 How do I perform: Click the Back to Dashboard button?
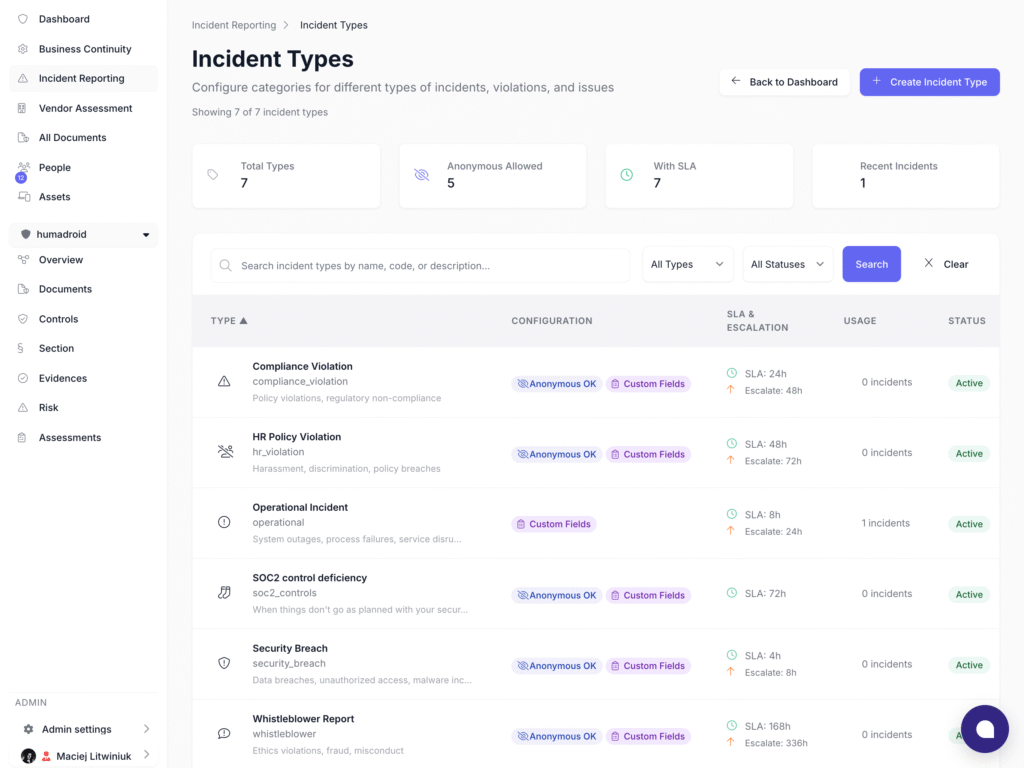point(784,82)
